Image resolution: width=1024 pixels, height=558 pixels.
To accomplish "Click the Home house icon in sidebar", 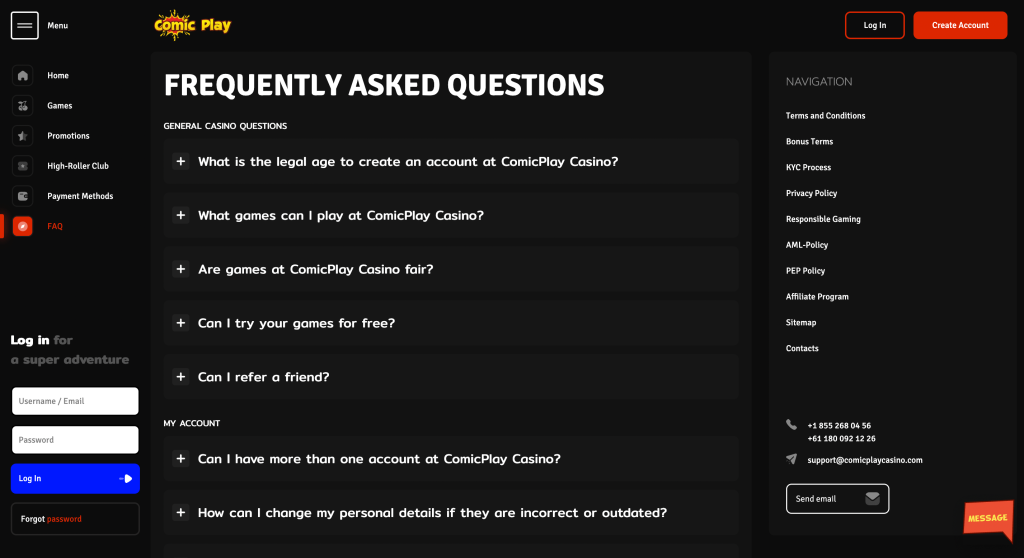I will (23, 76).
